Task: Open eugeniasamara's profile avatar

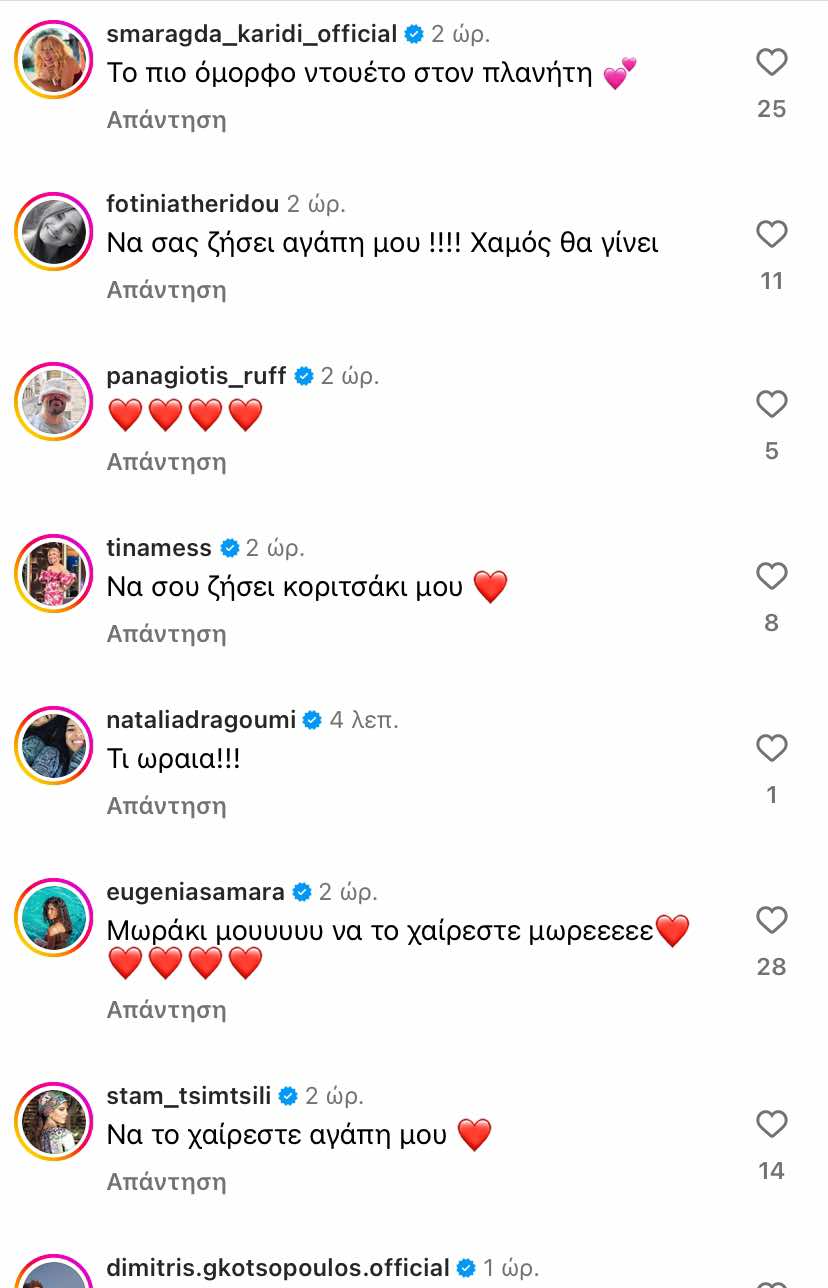Action: [x=53, y=917]
